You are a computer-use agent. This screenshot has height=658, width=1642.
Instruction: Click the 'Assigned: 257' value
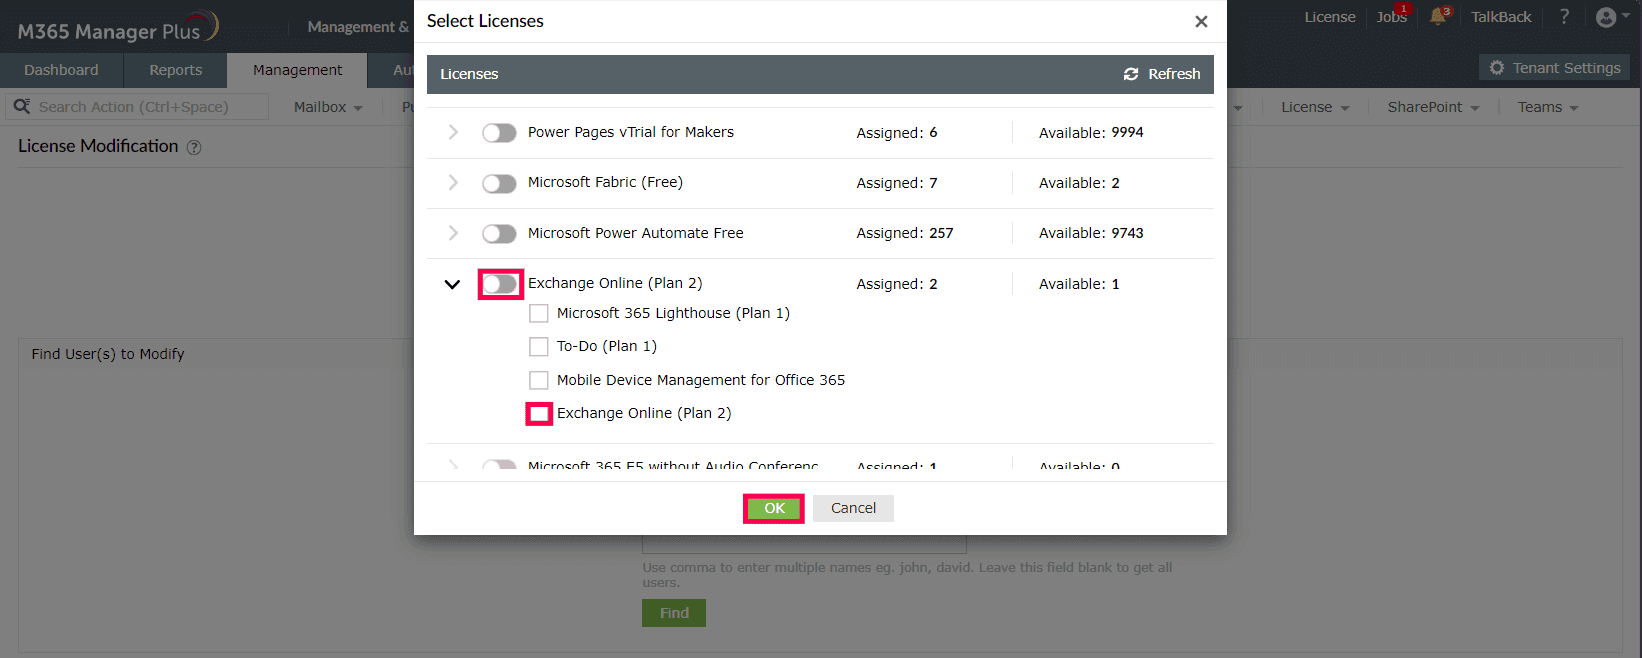[905, 233]
